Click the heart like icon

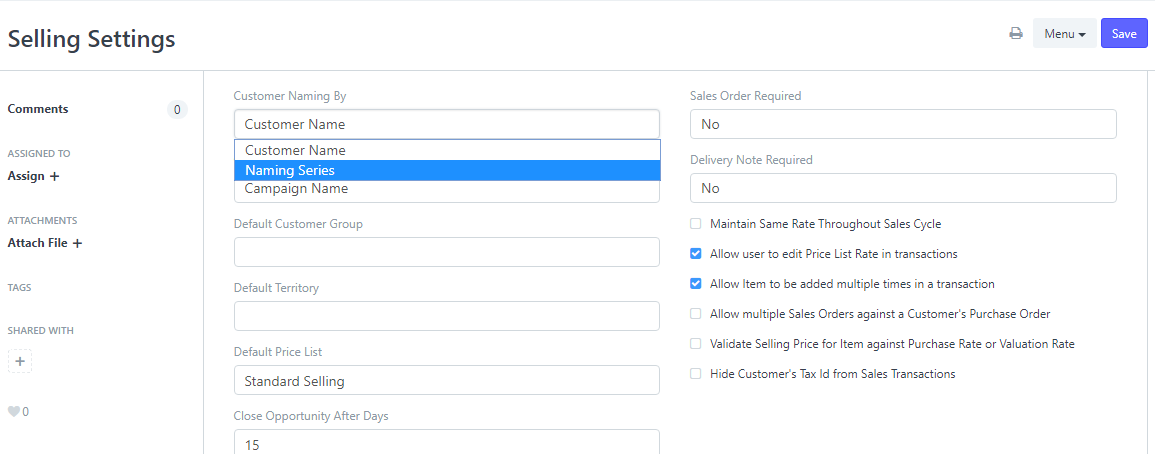[x=13, y=412]
